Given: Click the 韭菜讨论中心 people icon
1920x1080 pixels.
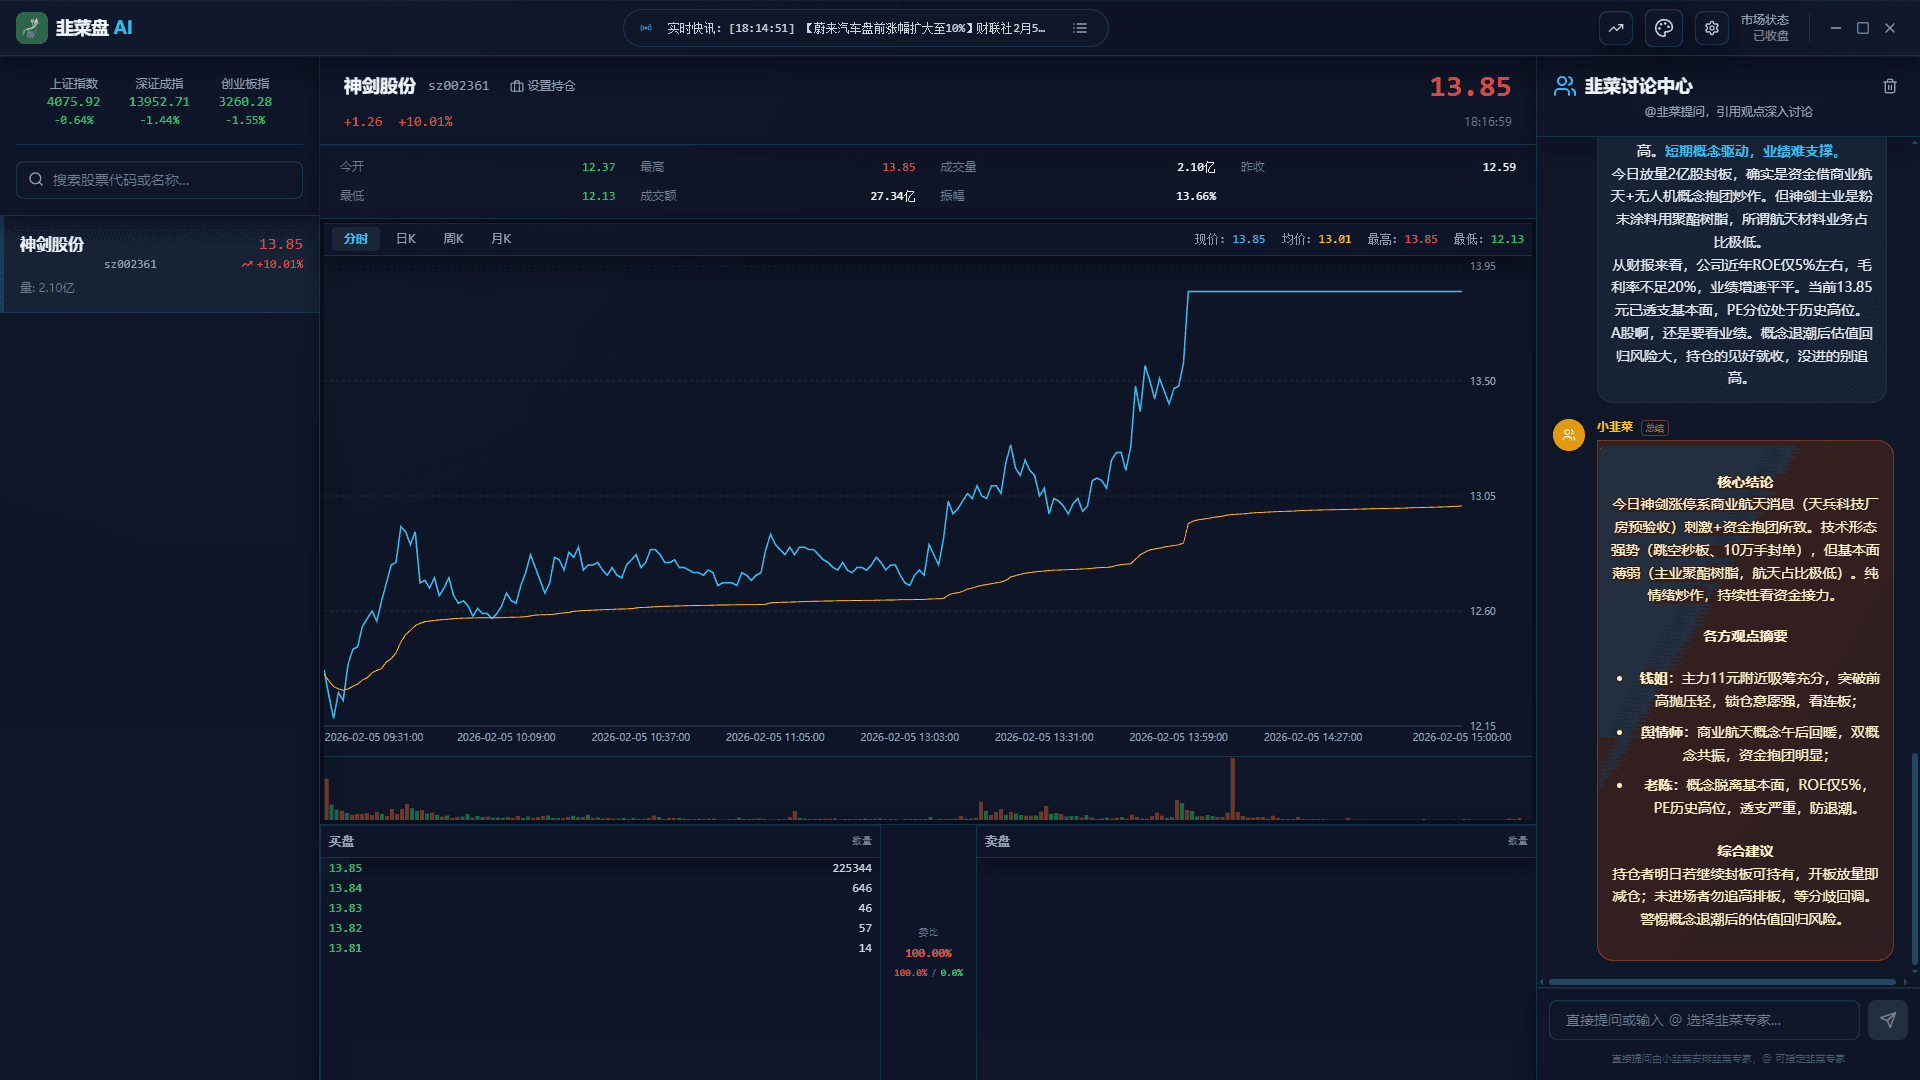Looking at the screenshot, I should [x=1564, y=86].
